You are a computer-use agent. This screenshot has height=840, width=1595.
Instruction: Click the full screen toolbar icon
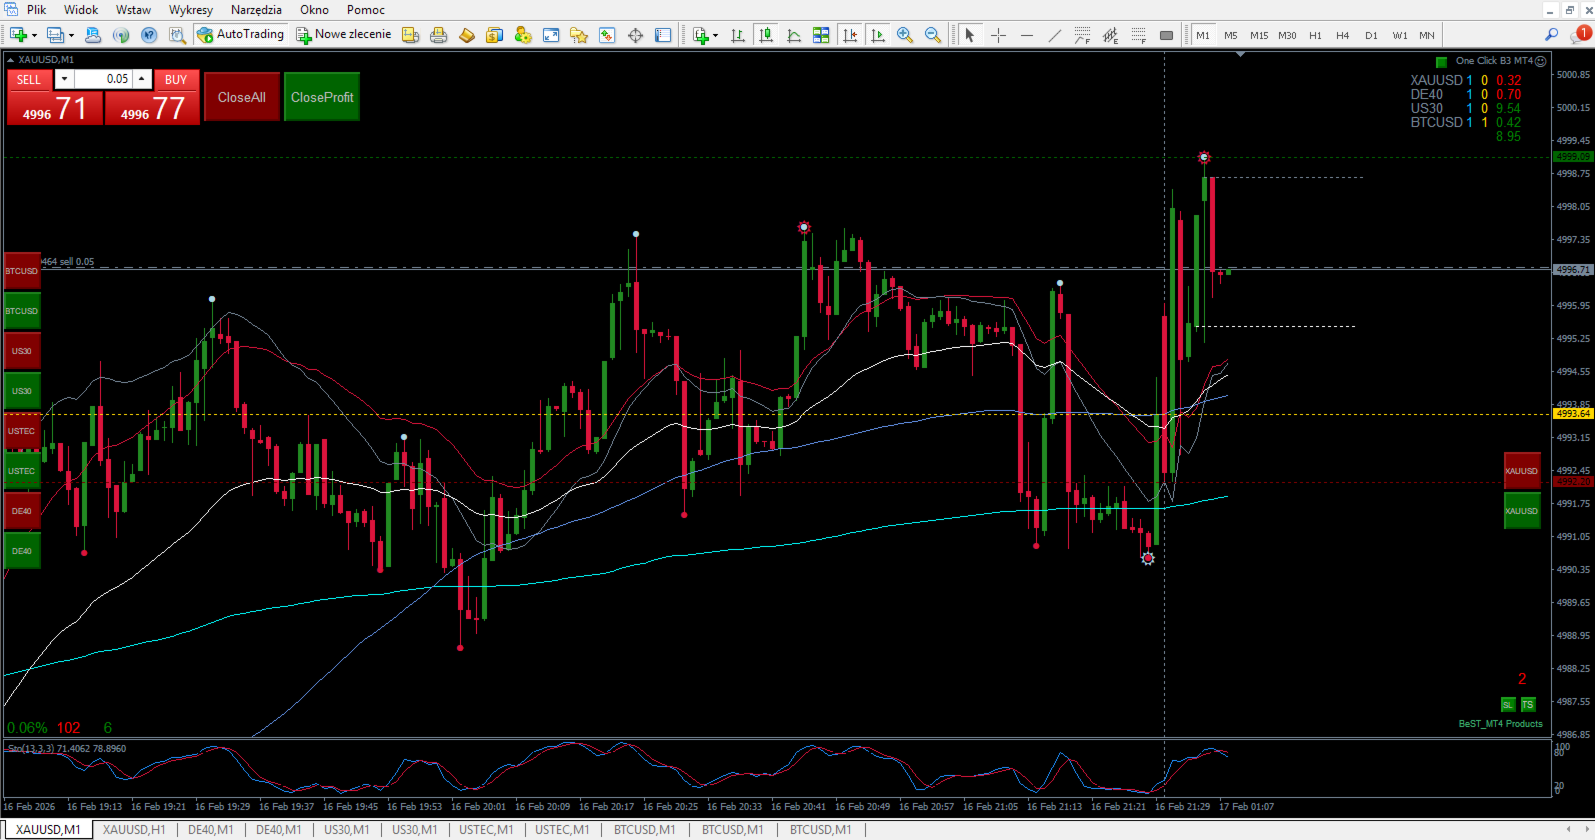(551, 35)
